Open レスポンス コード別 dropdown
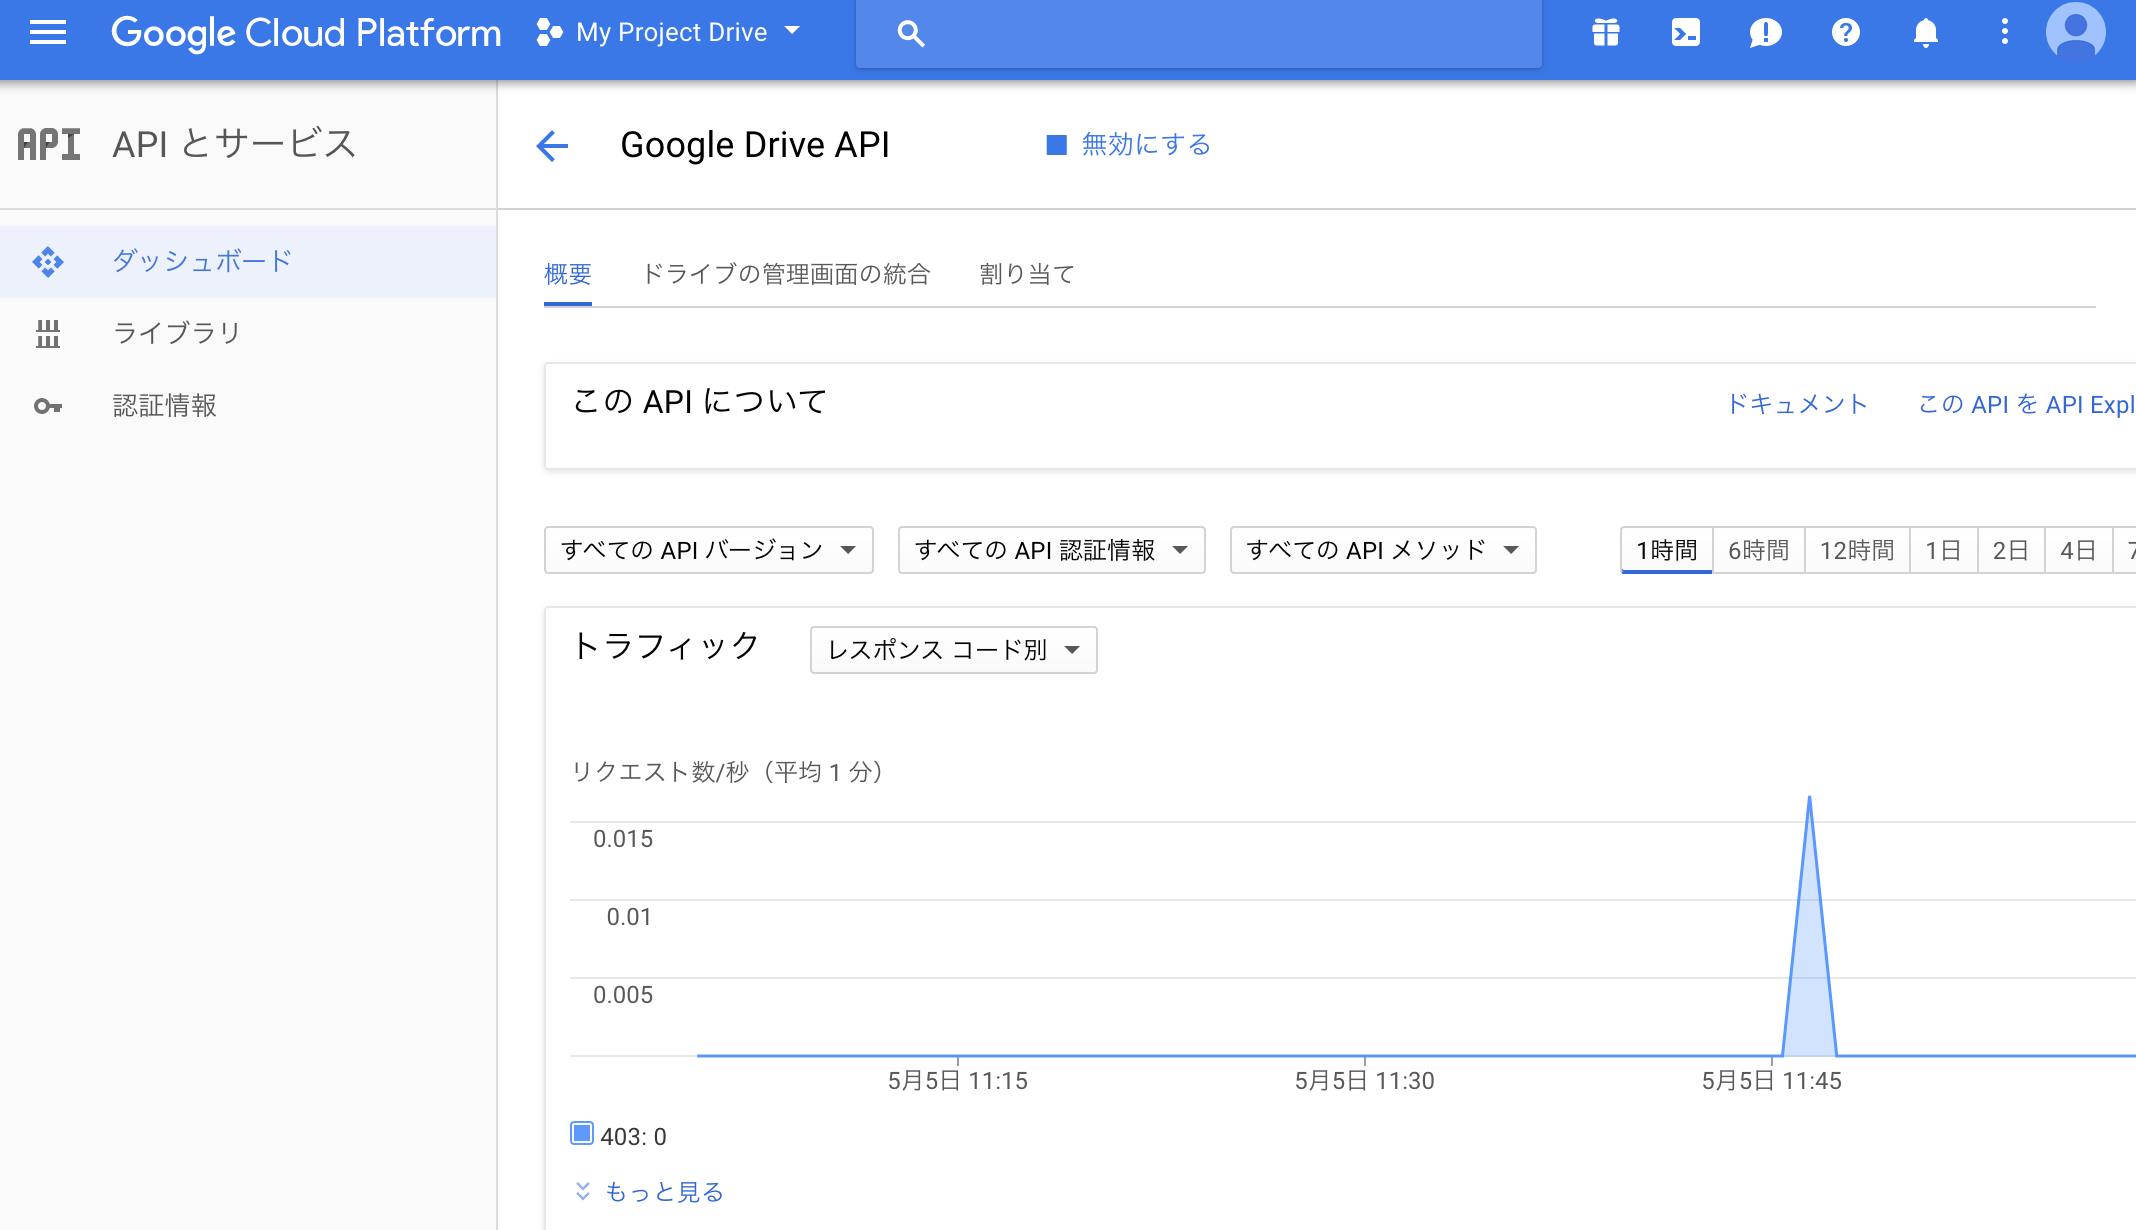The image size is (2136, 1230). [x=952, y=649]
